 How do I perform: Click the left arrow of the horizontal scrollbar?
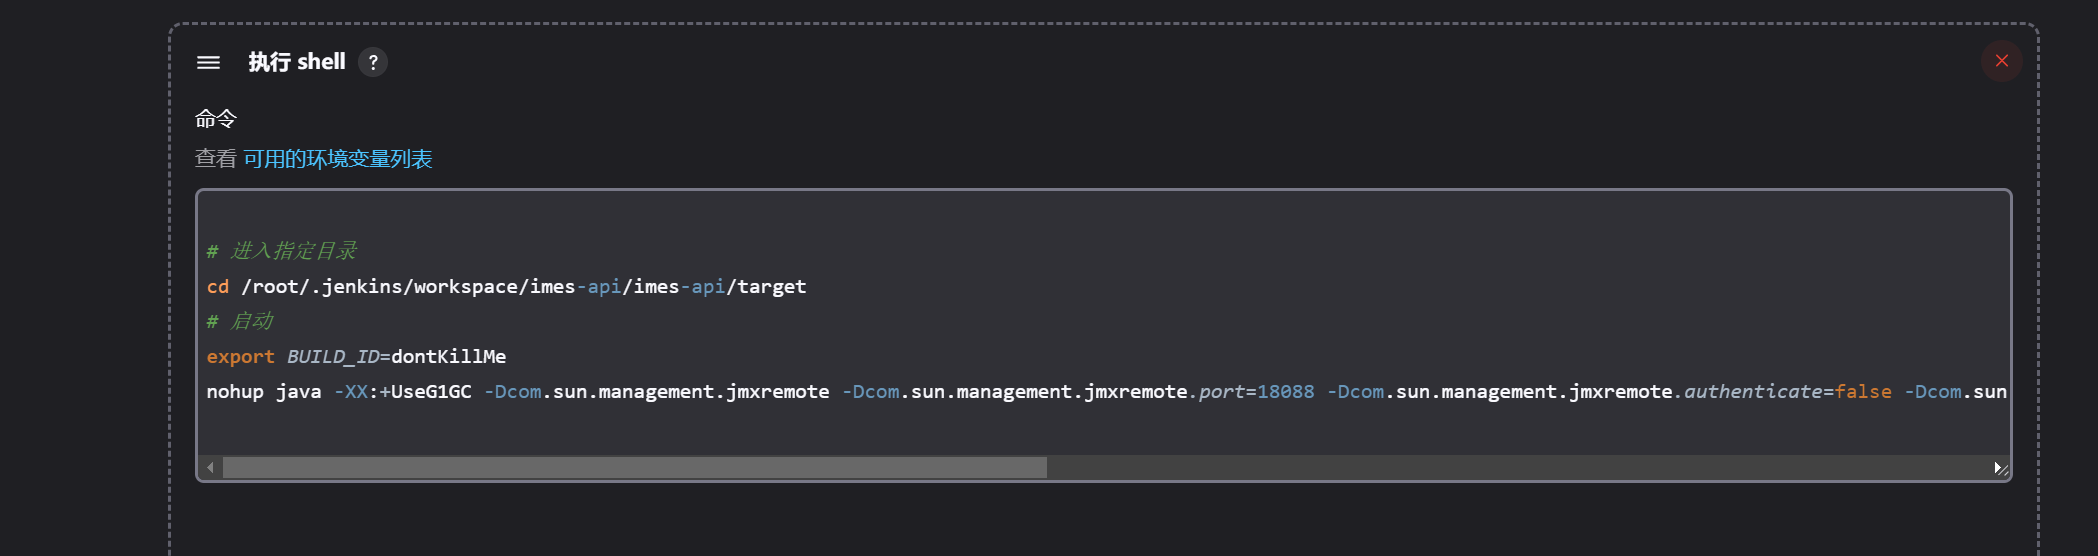click(x=210, y=467)
